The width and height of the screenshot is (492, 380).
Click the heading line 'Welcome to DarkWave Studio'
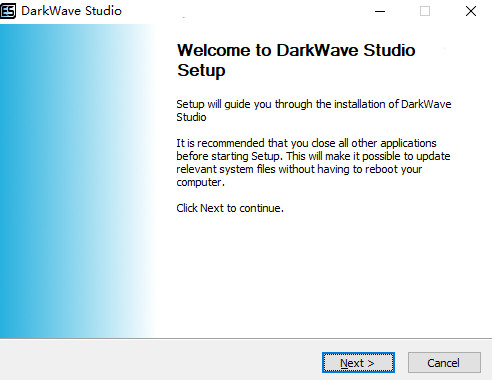coord(296,50)
